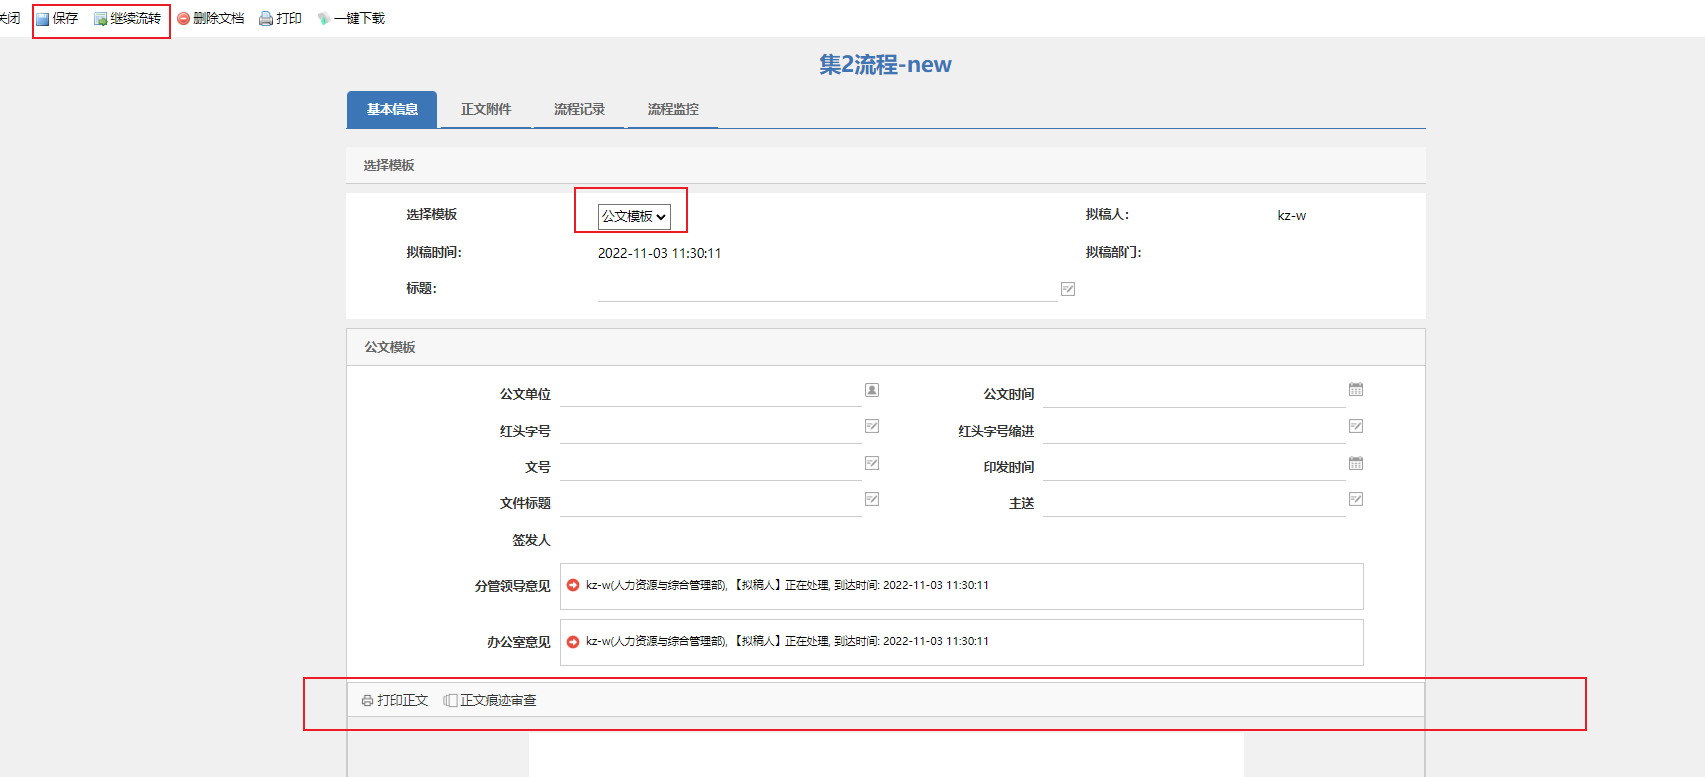Open the 正文附件 tab
Image resolution: width=1705 pixels, height=777 pixels.
pyautogui.click(x=486, y=109)
